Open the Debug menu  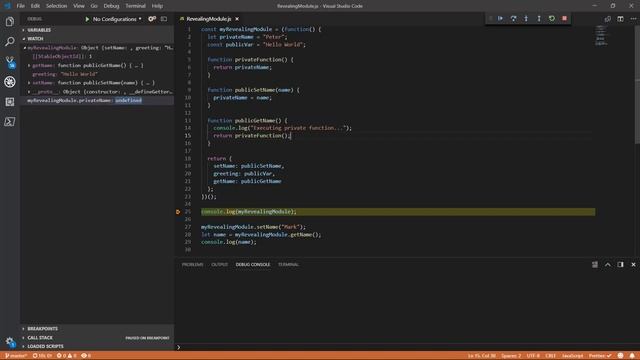pyautogui.click(x=111, y=6)
